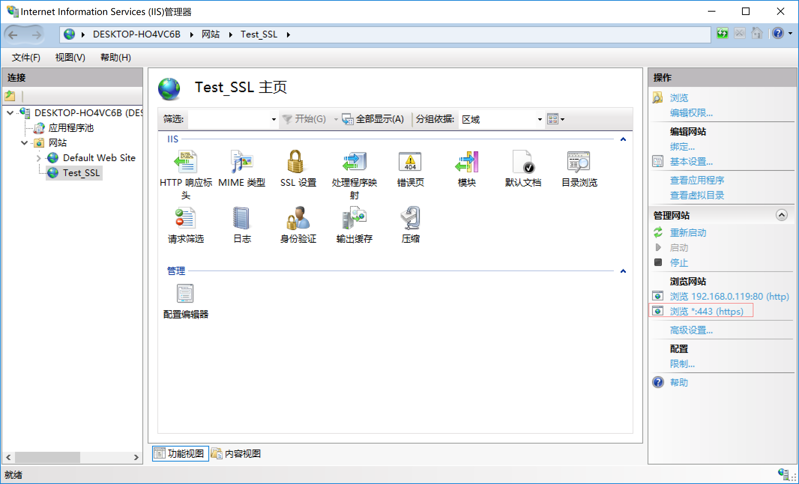Open dropdown arrow next to help icon
Image resolution: width=799 pixels, height=484 pixels.
pos(790,34)
